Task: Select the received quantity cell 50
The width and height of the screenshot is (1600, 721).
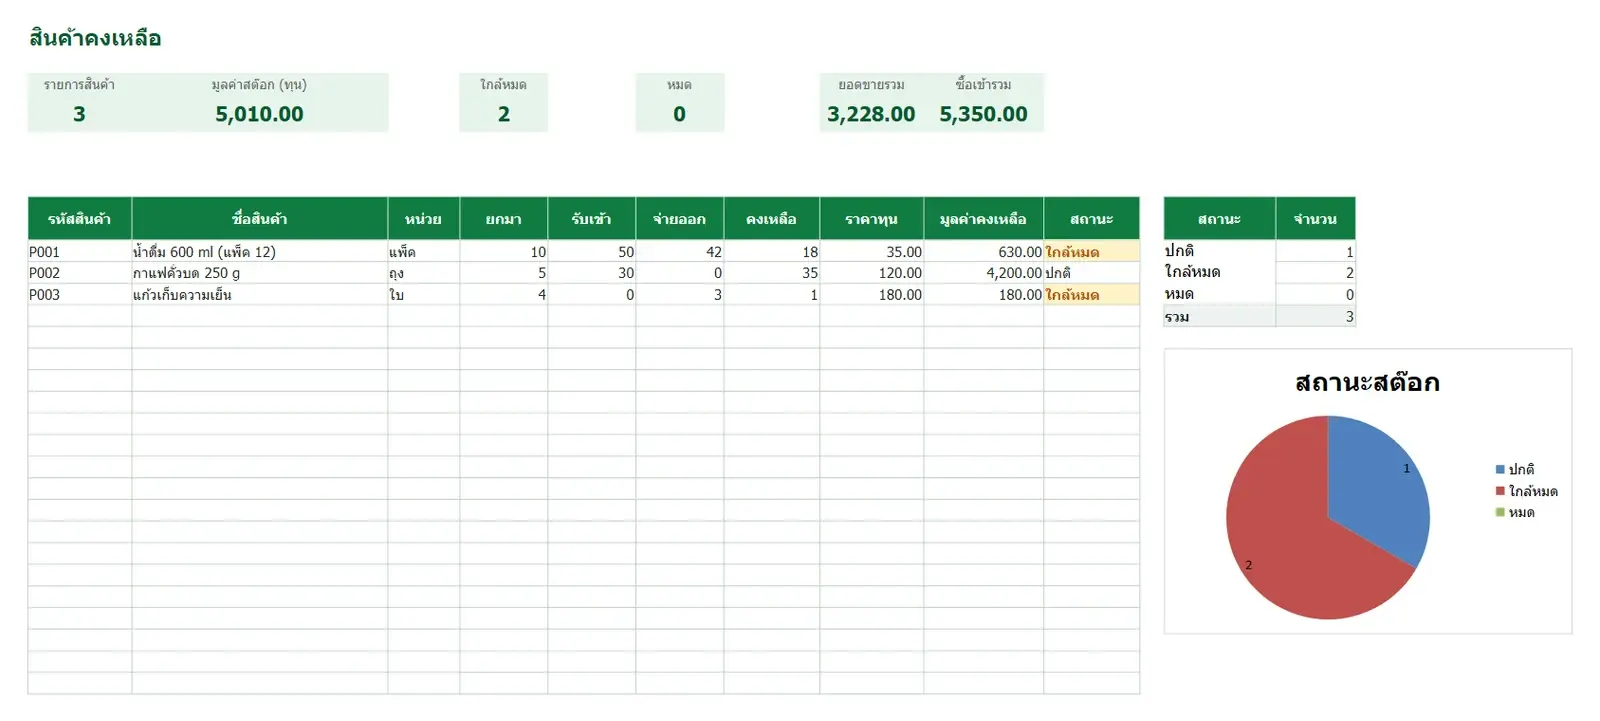Action: click(592, 252)
